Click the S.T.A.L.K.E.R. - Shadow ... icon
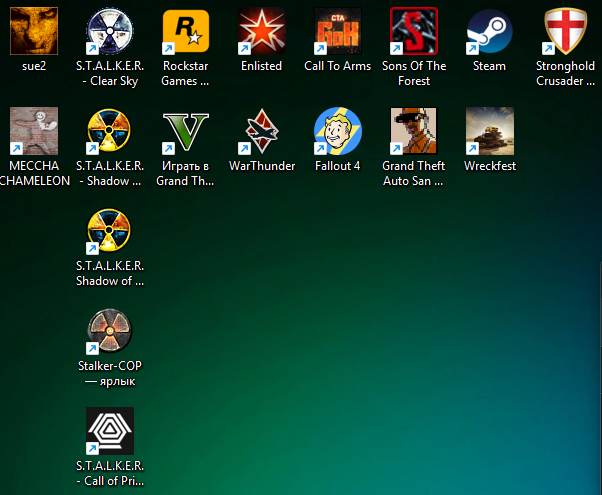This screenshot has height=495, width=602. tap(110, 131)
